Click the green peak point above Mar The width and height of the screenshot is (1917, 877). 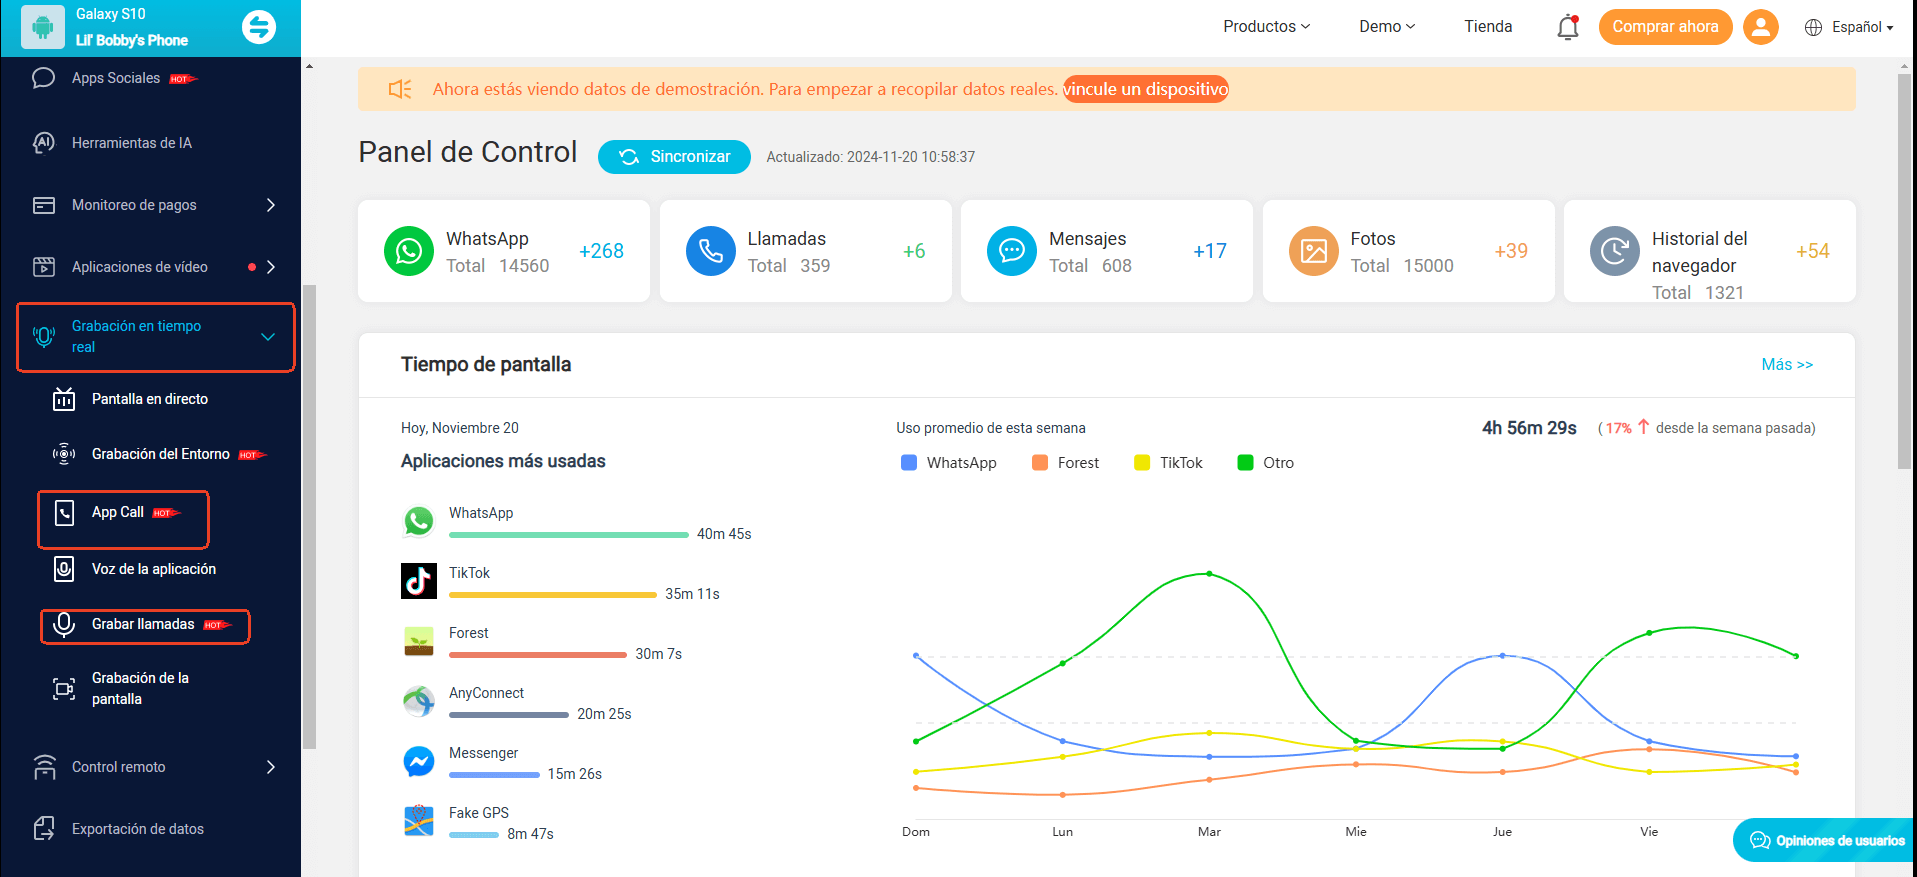pyautogui.click(x=1209, y=574)
